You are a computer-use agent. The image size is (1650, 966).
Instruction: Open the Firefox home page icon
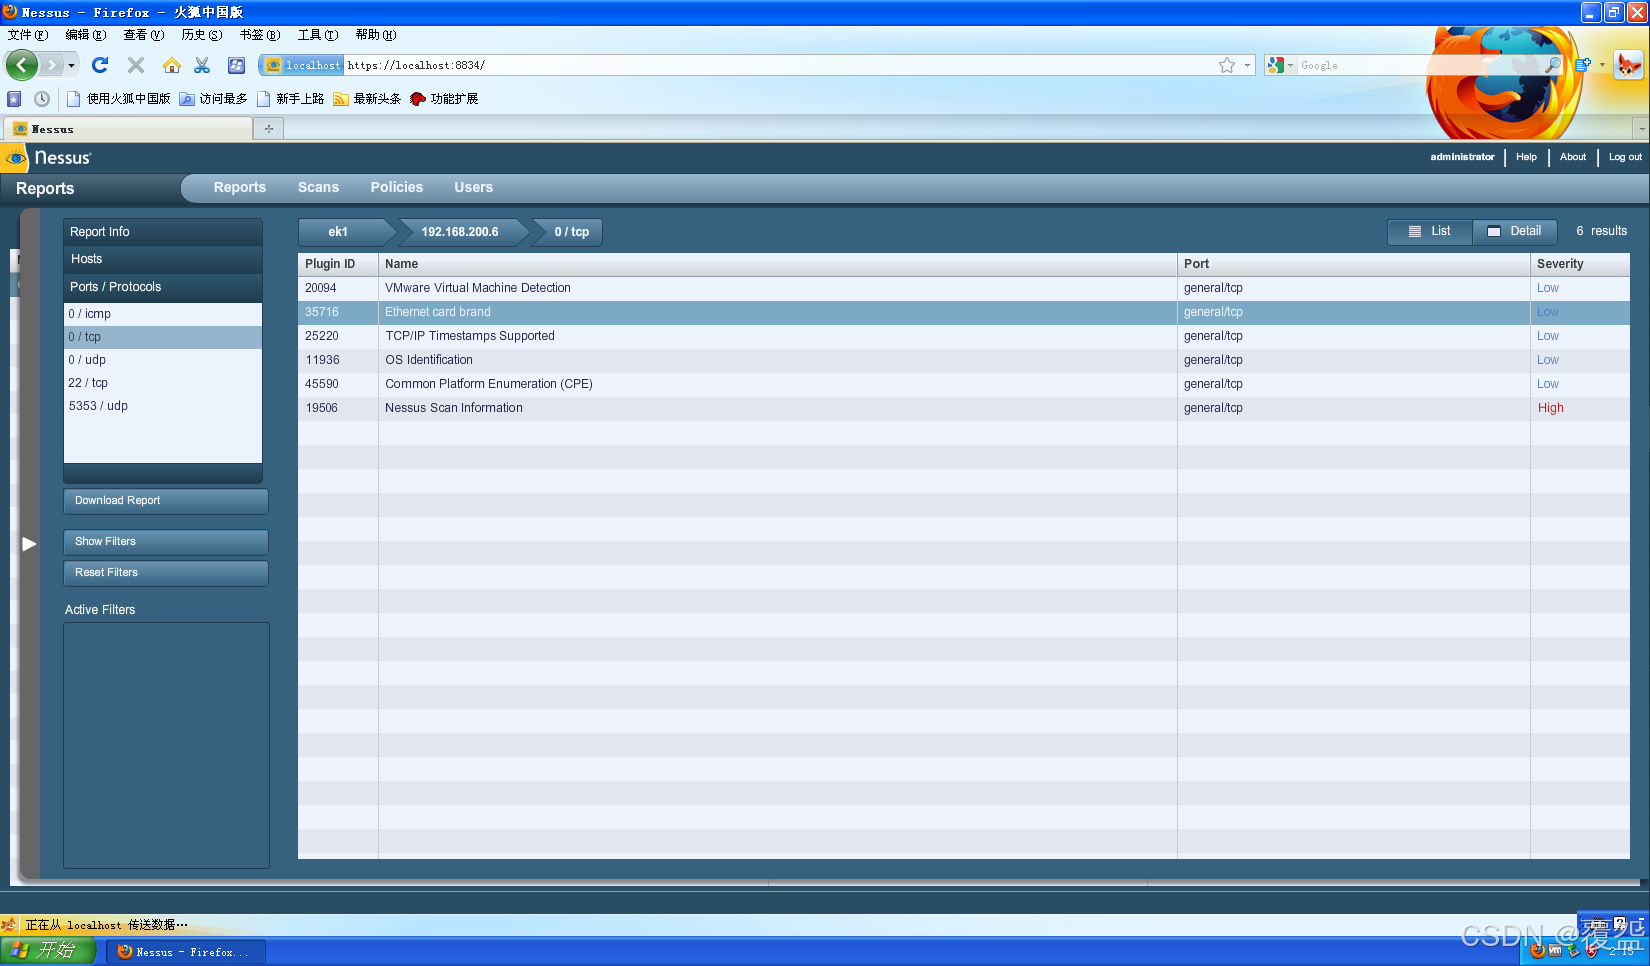point(172,65)
